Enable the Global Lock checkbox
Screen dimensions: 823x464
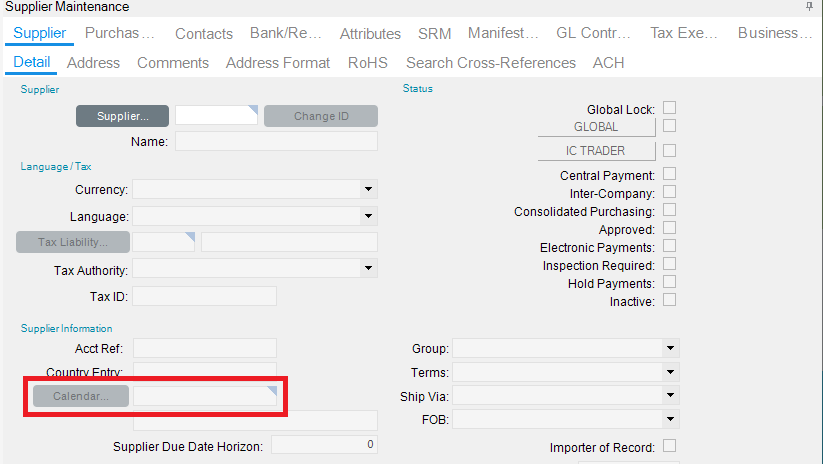coord(670,108)
